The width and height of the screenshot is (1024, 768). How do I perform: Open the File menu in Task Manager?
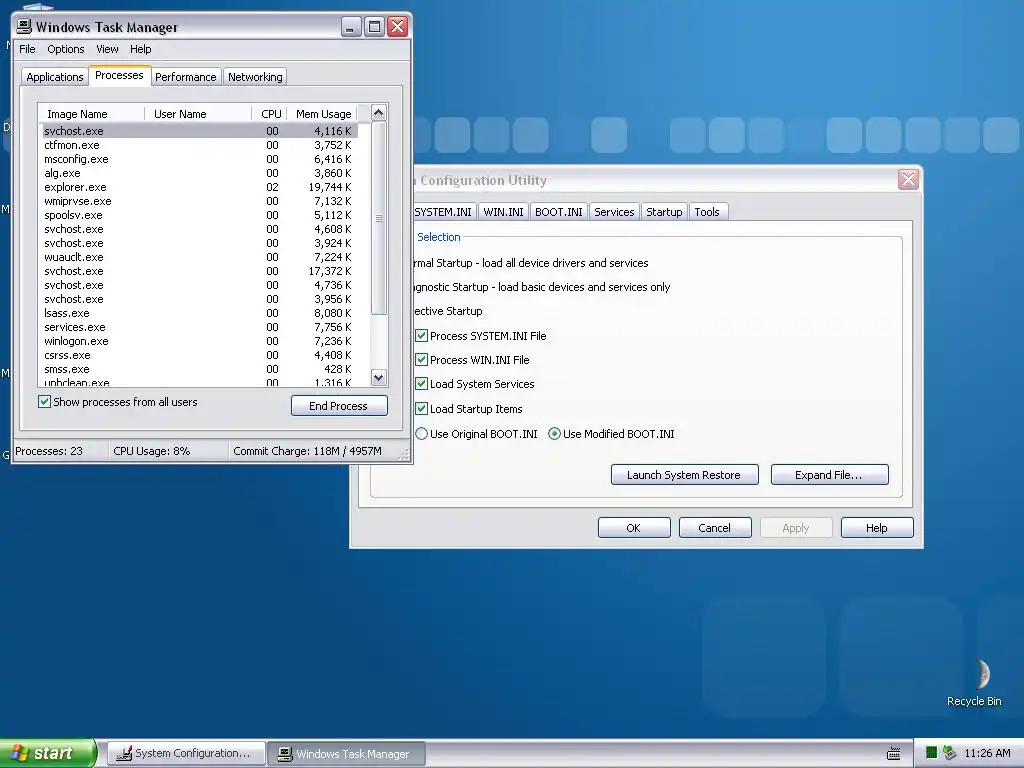27,49
